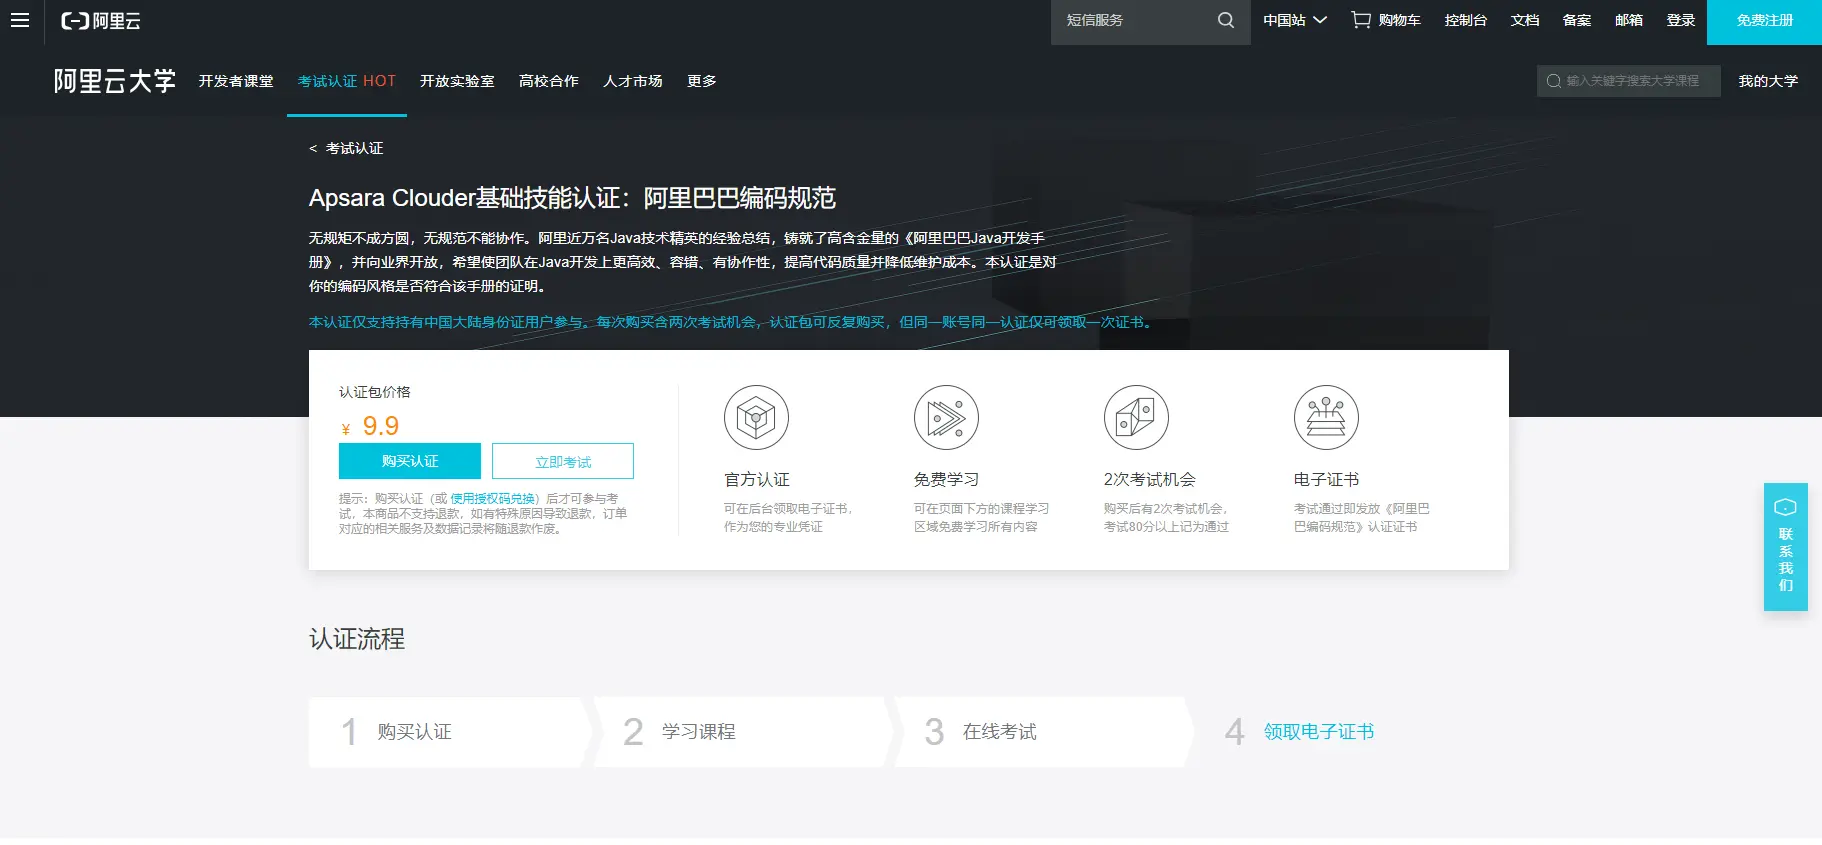This screenshot has width=1822, height=845.
Task: Click the price 9.9 value
Action: pyautogui.click(x=380, y=426)
